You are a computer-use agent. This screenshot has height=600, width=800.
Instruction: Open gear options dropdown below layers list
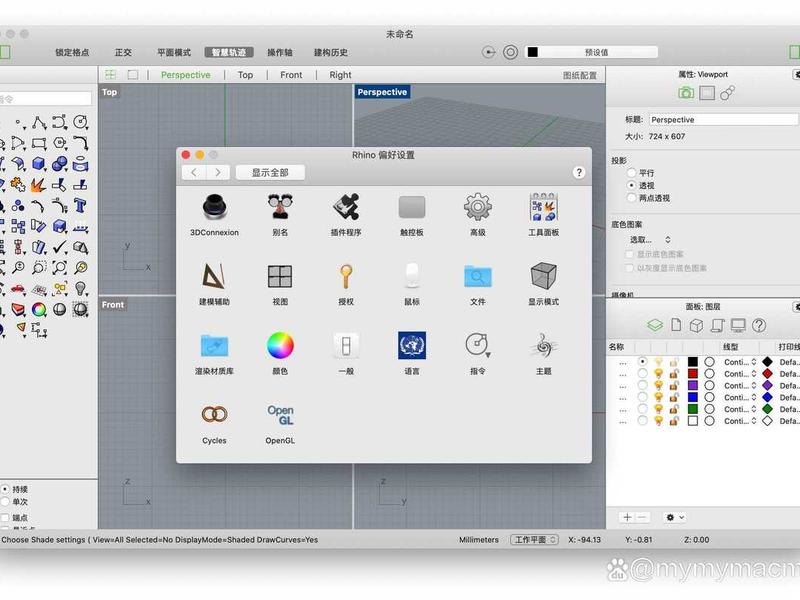coord(674,517)
